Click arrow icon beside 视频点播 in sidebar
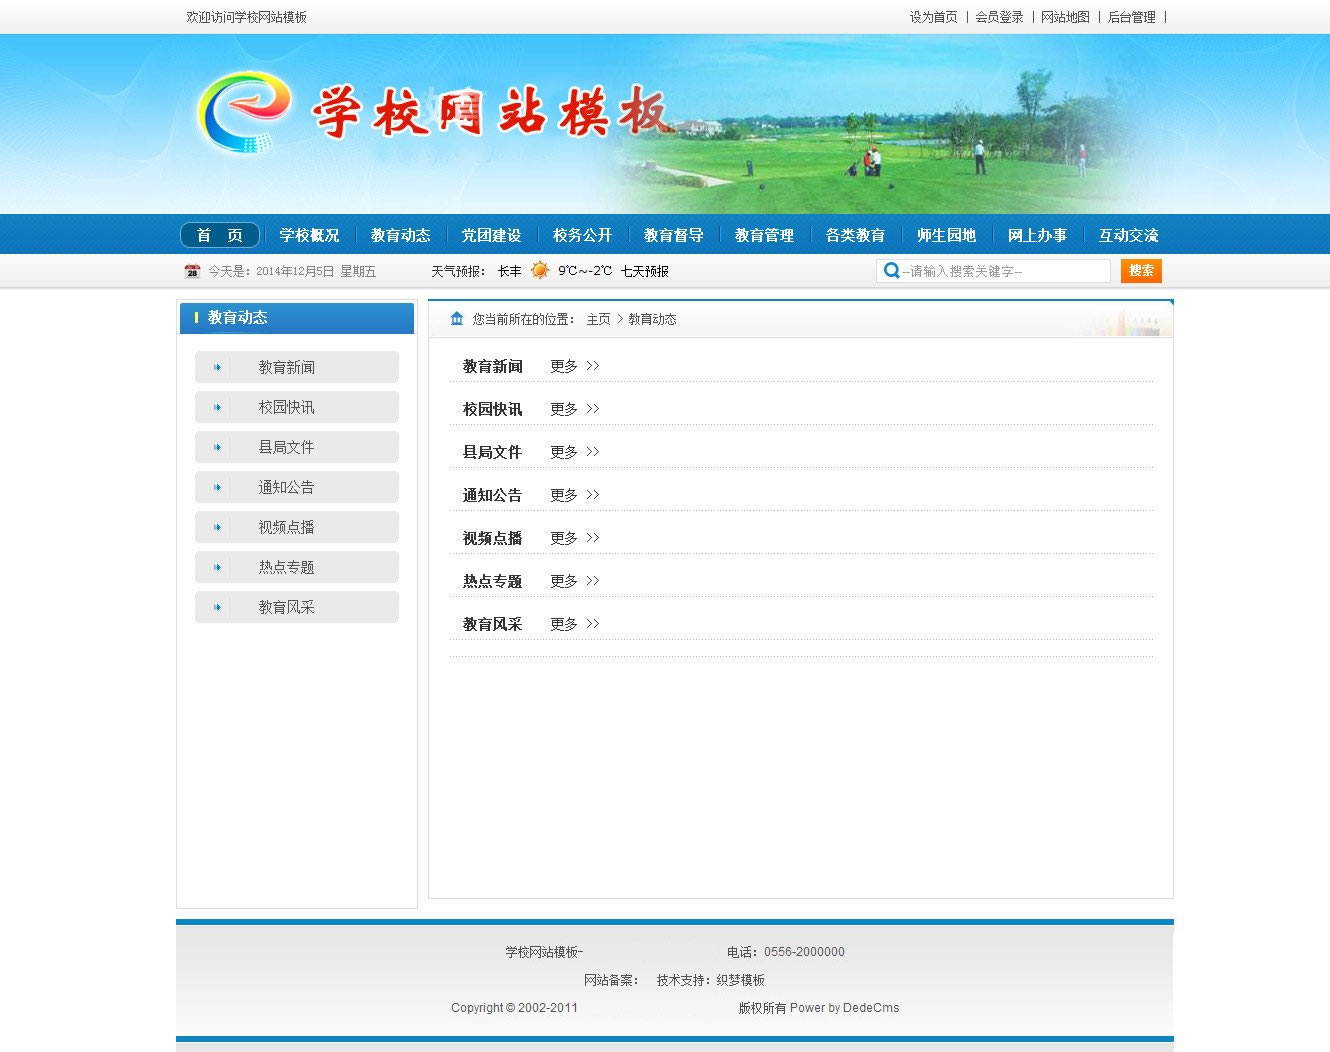 pyautogui.click(x=217, y=527)
